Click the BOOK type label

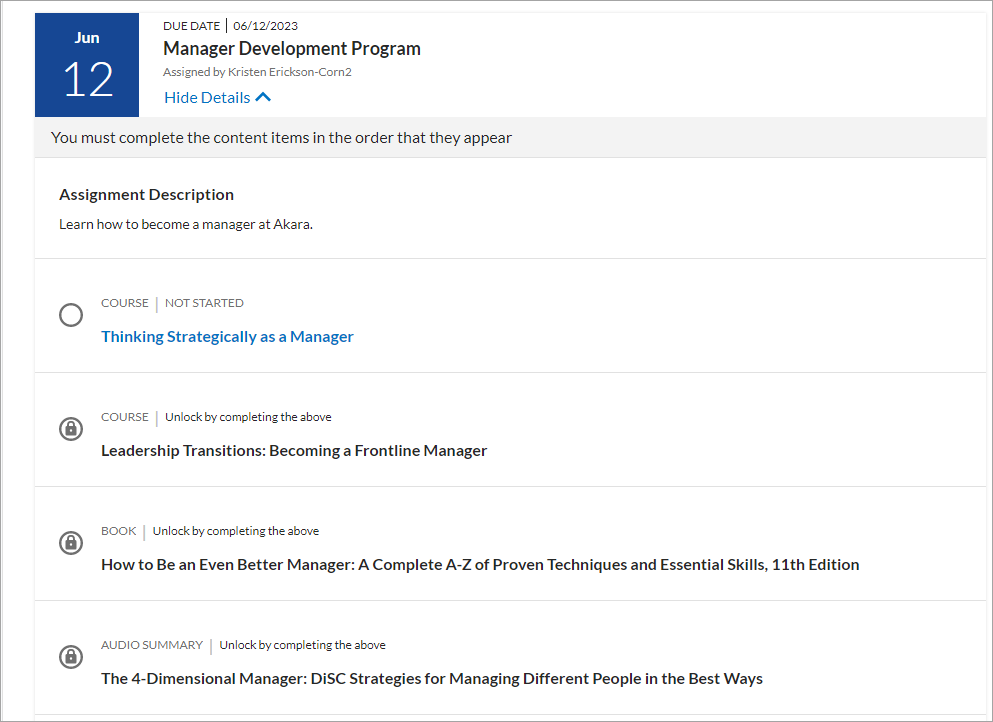coord(118,531)
